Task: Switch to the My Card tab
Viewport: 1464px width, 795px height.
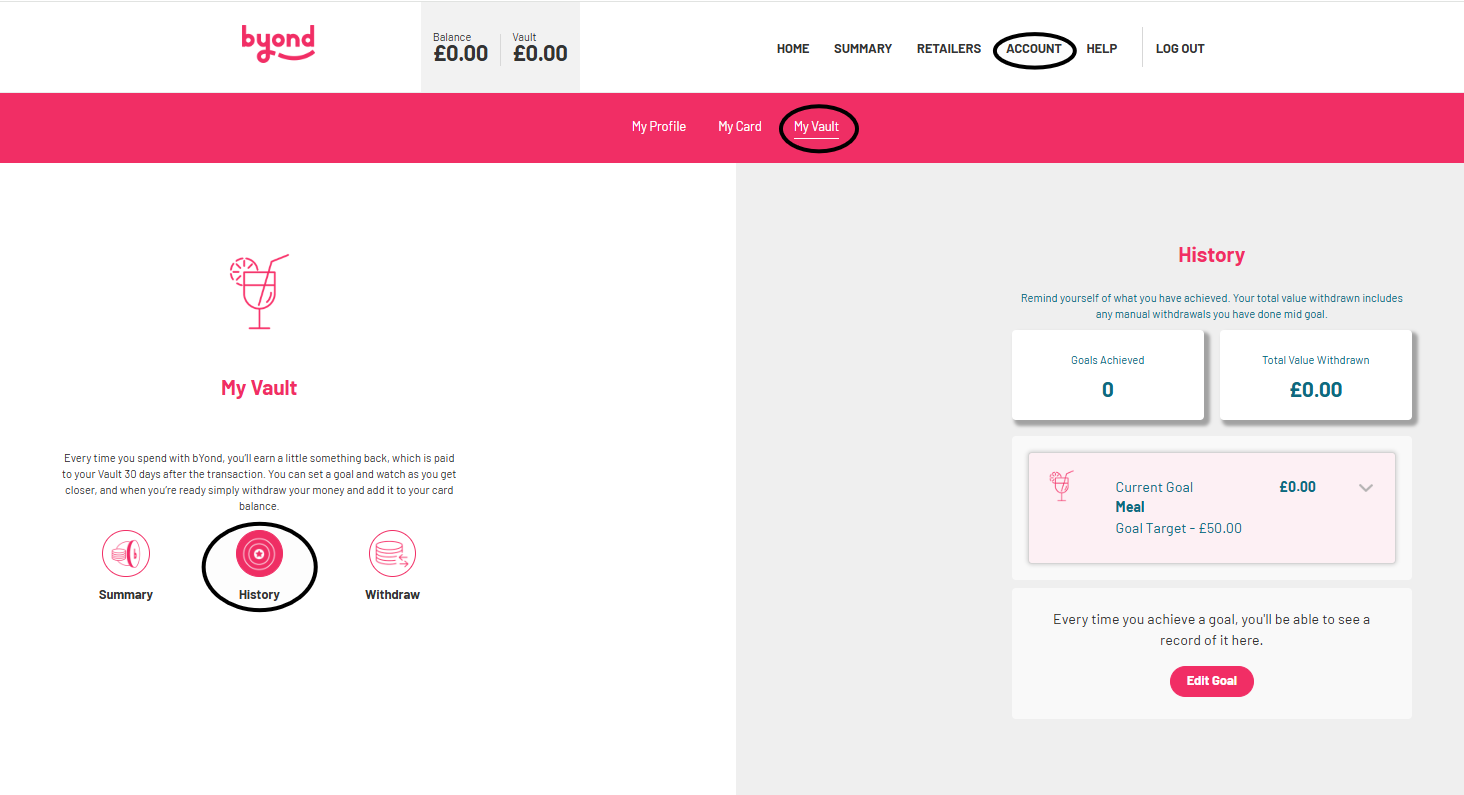Action: (x=740, y=126)
